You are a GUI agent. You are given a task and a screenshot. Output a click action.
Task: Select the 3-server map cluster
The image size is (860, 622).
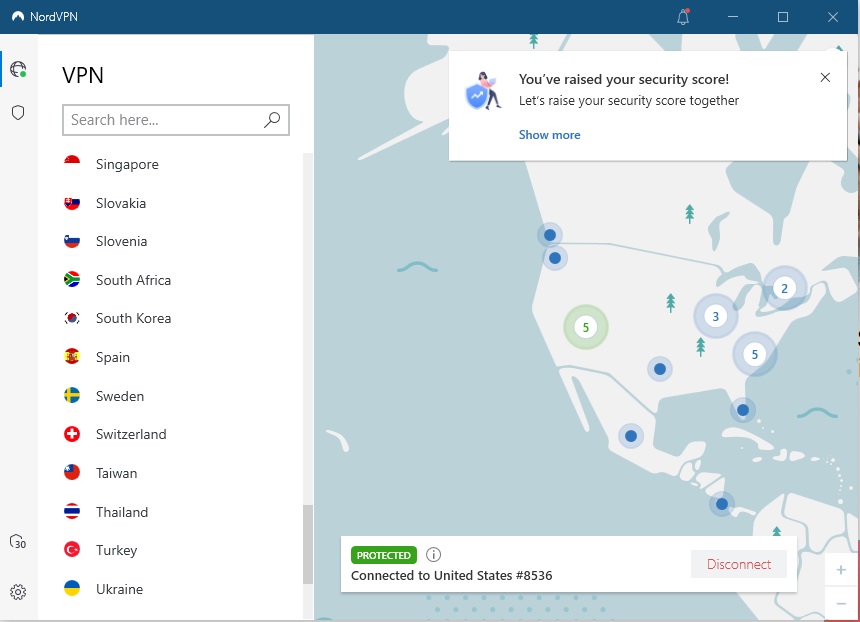[715, 316]
